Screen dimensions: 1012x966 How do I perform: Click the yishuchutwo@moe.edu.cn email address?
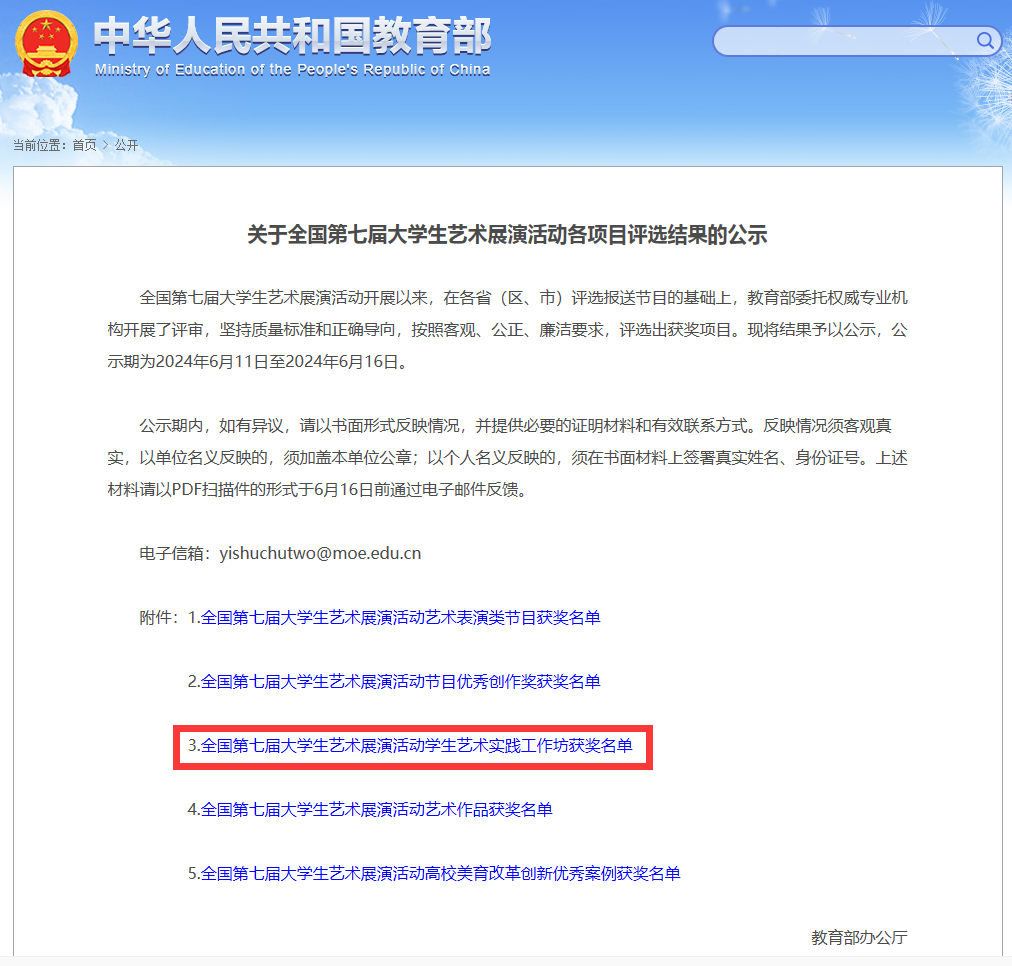[320, 553]
